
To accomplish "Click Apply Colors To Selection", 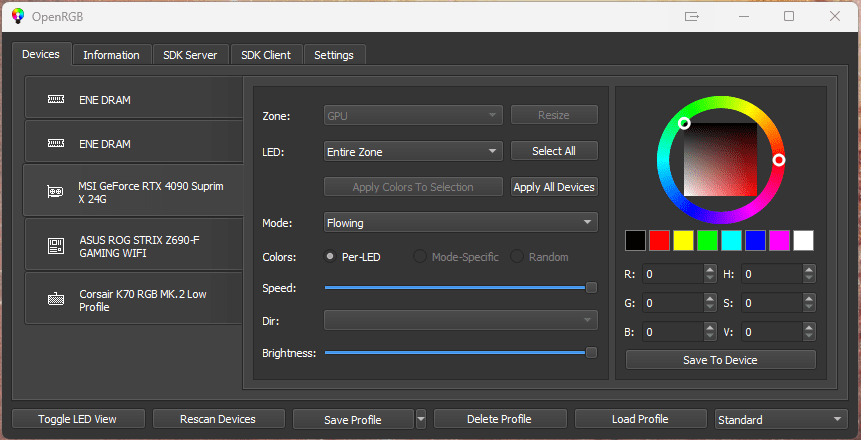I will pyautogui.click(x=413, y=187).
